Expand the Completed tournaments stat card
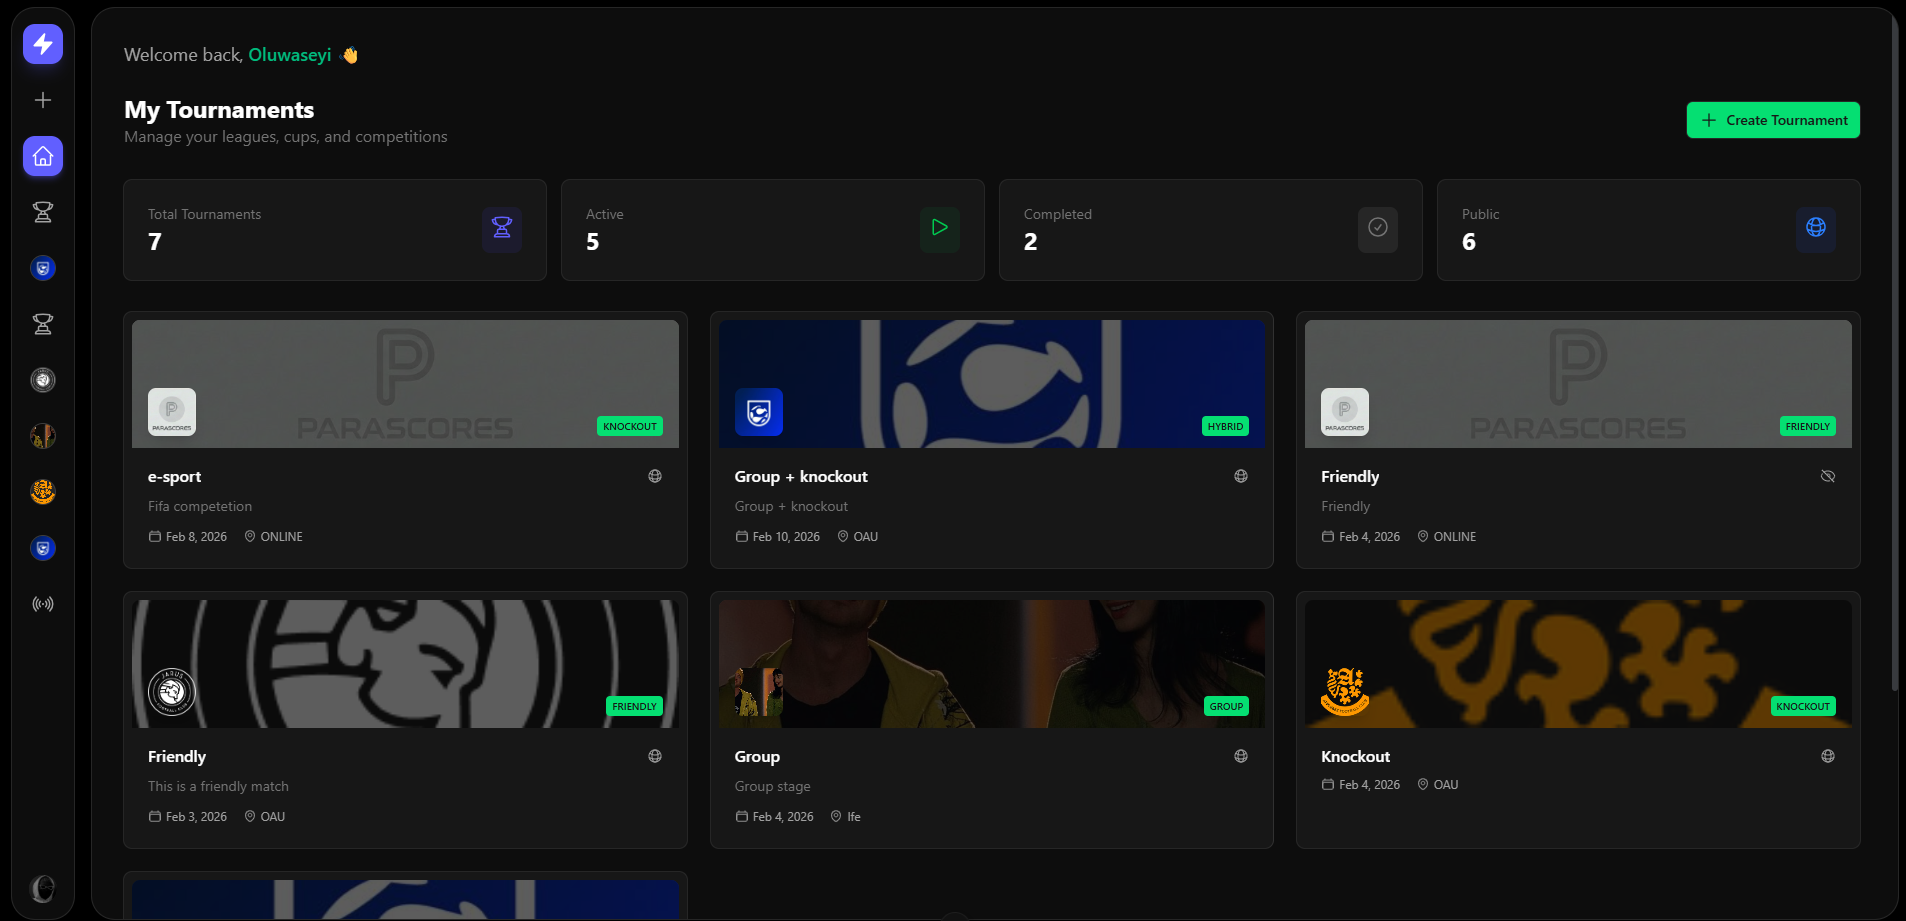 1210,229
